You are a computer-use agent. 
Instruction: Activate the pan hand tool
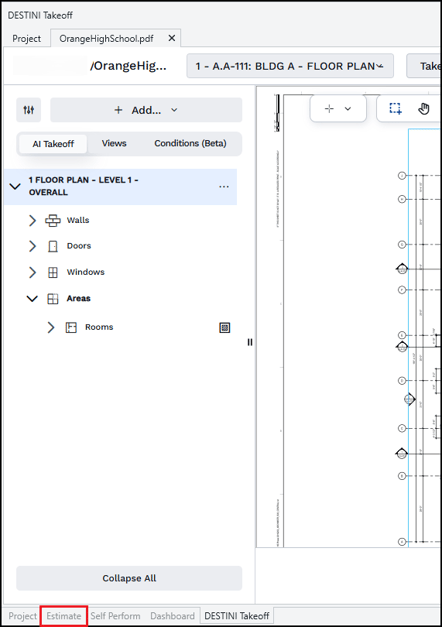coord(424,108)
